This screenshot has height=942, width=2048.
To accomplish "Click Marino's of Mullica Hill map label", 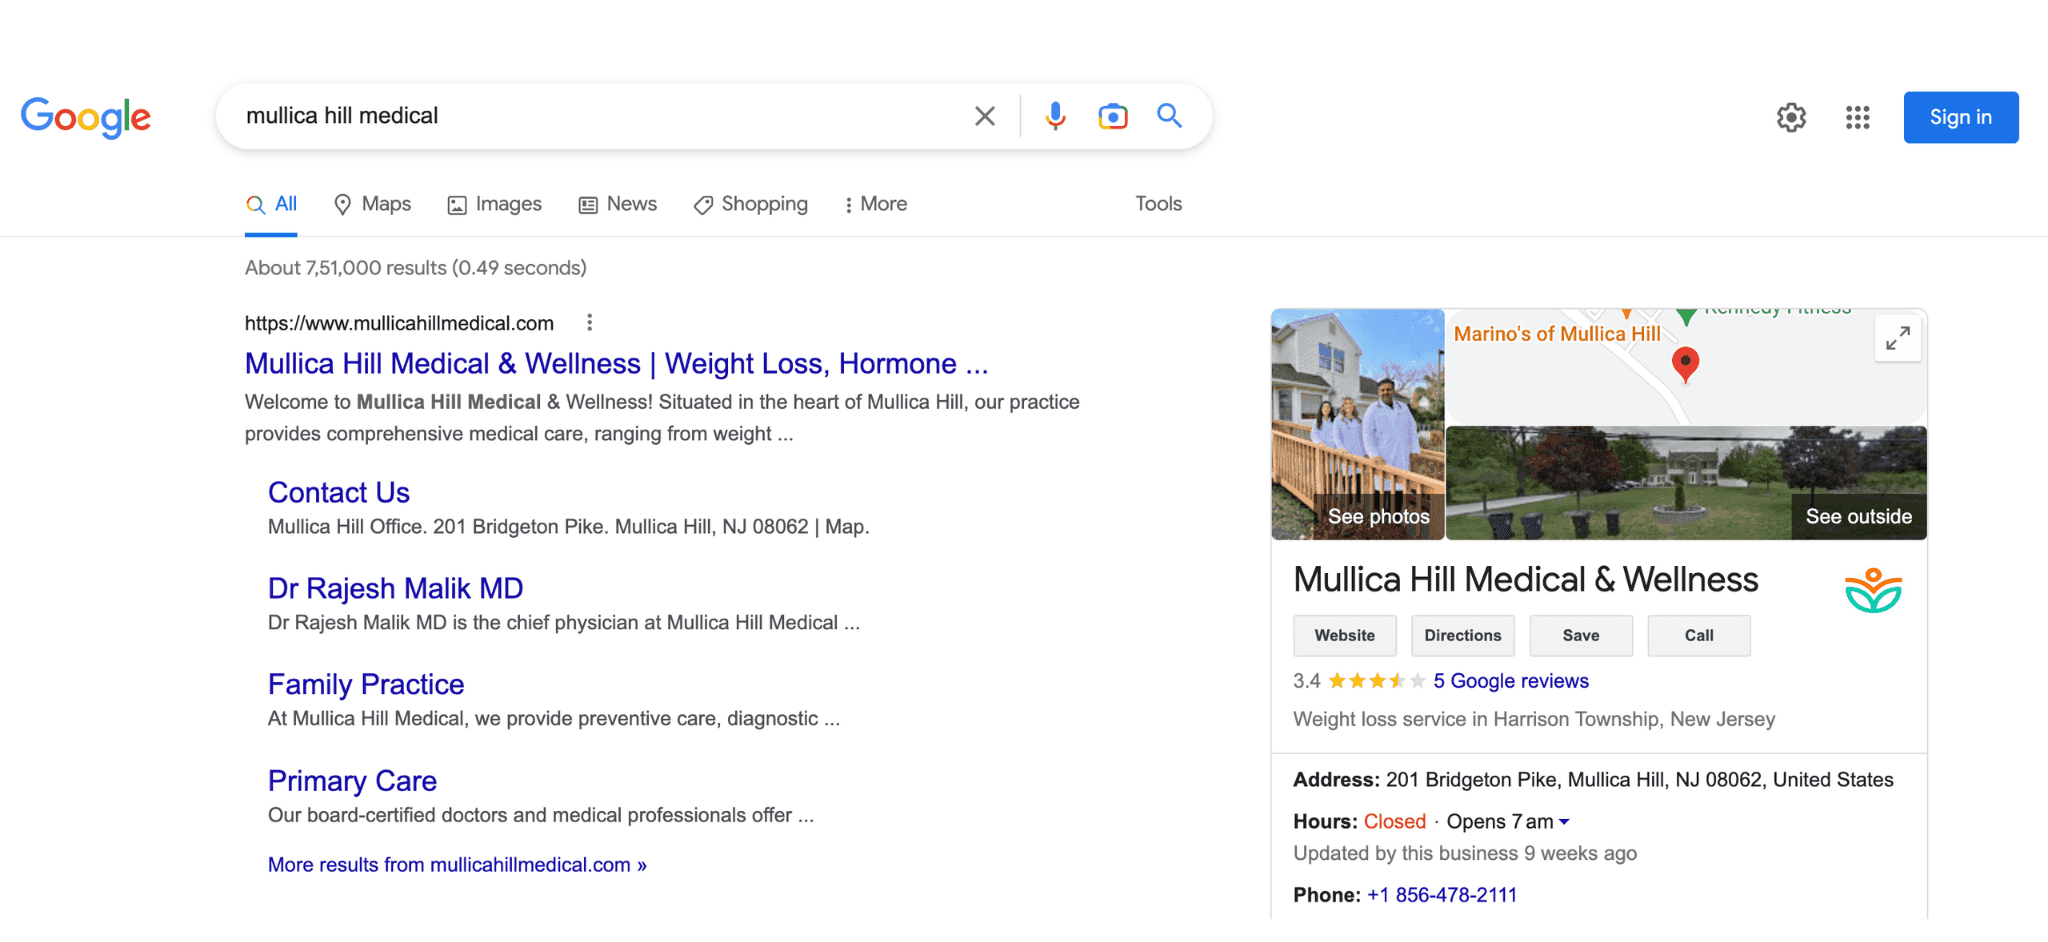I will pyautogui.click(x=1556, y=334).
